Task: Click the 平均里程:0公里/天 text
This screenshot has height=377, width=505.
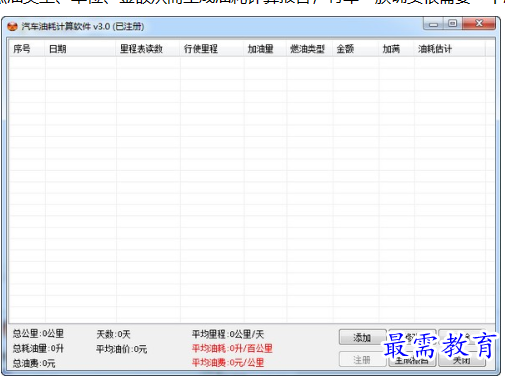Action: (228, 334)
